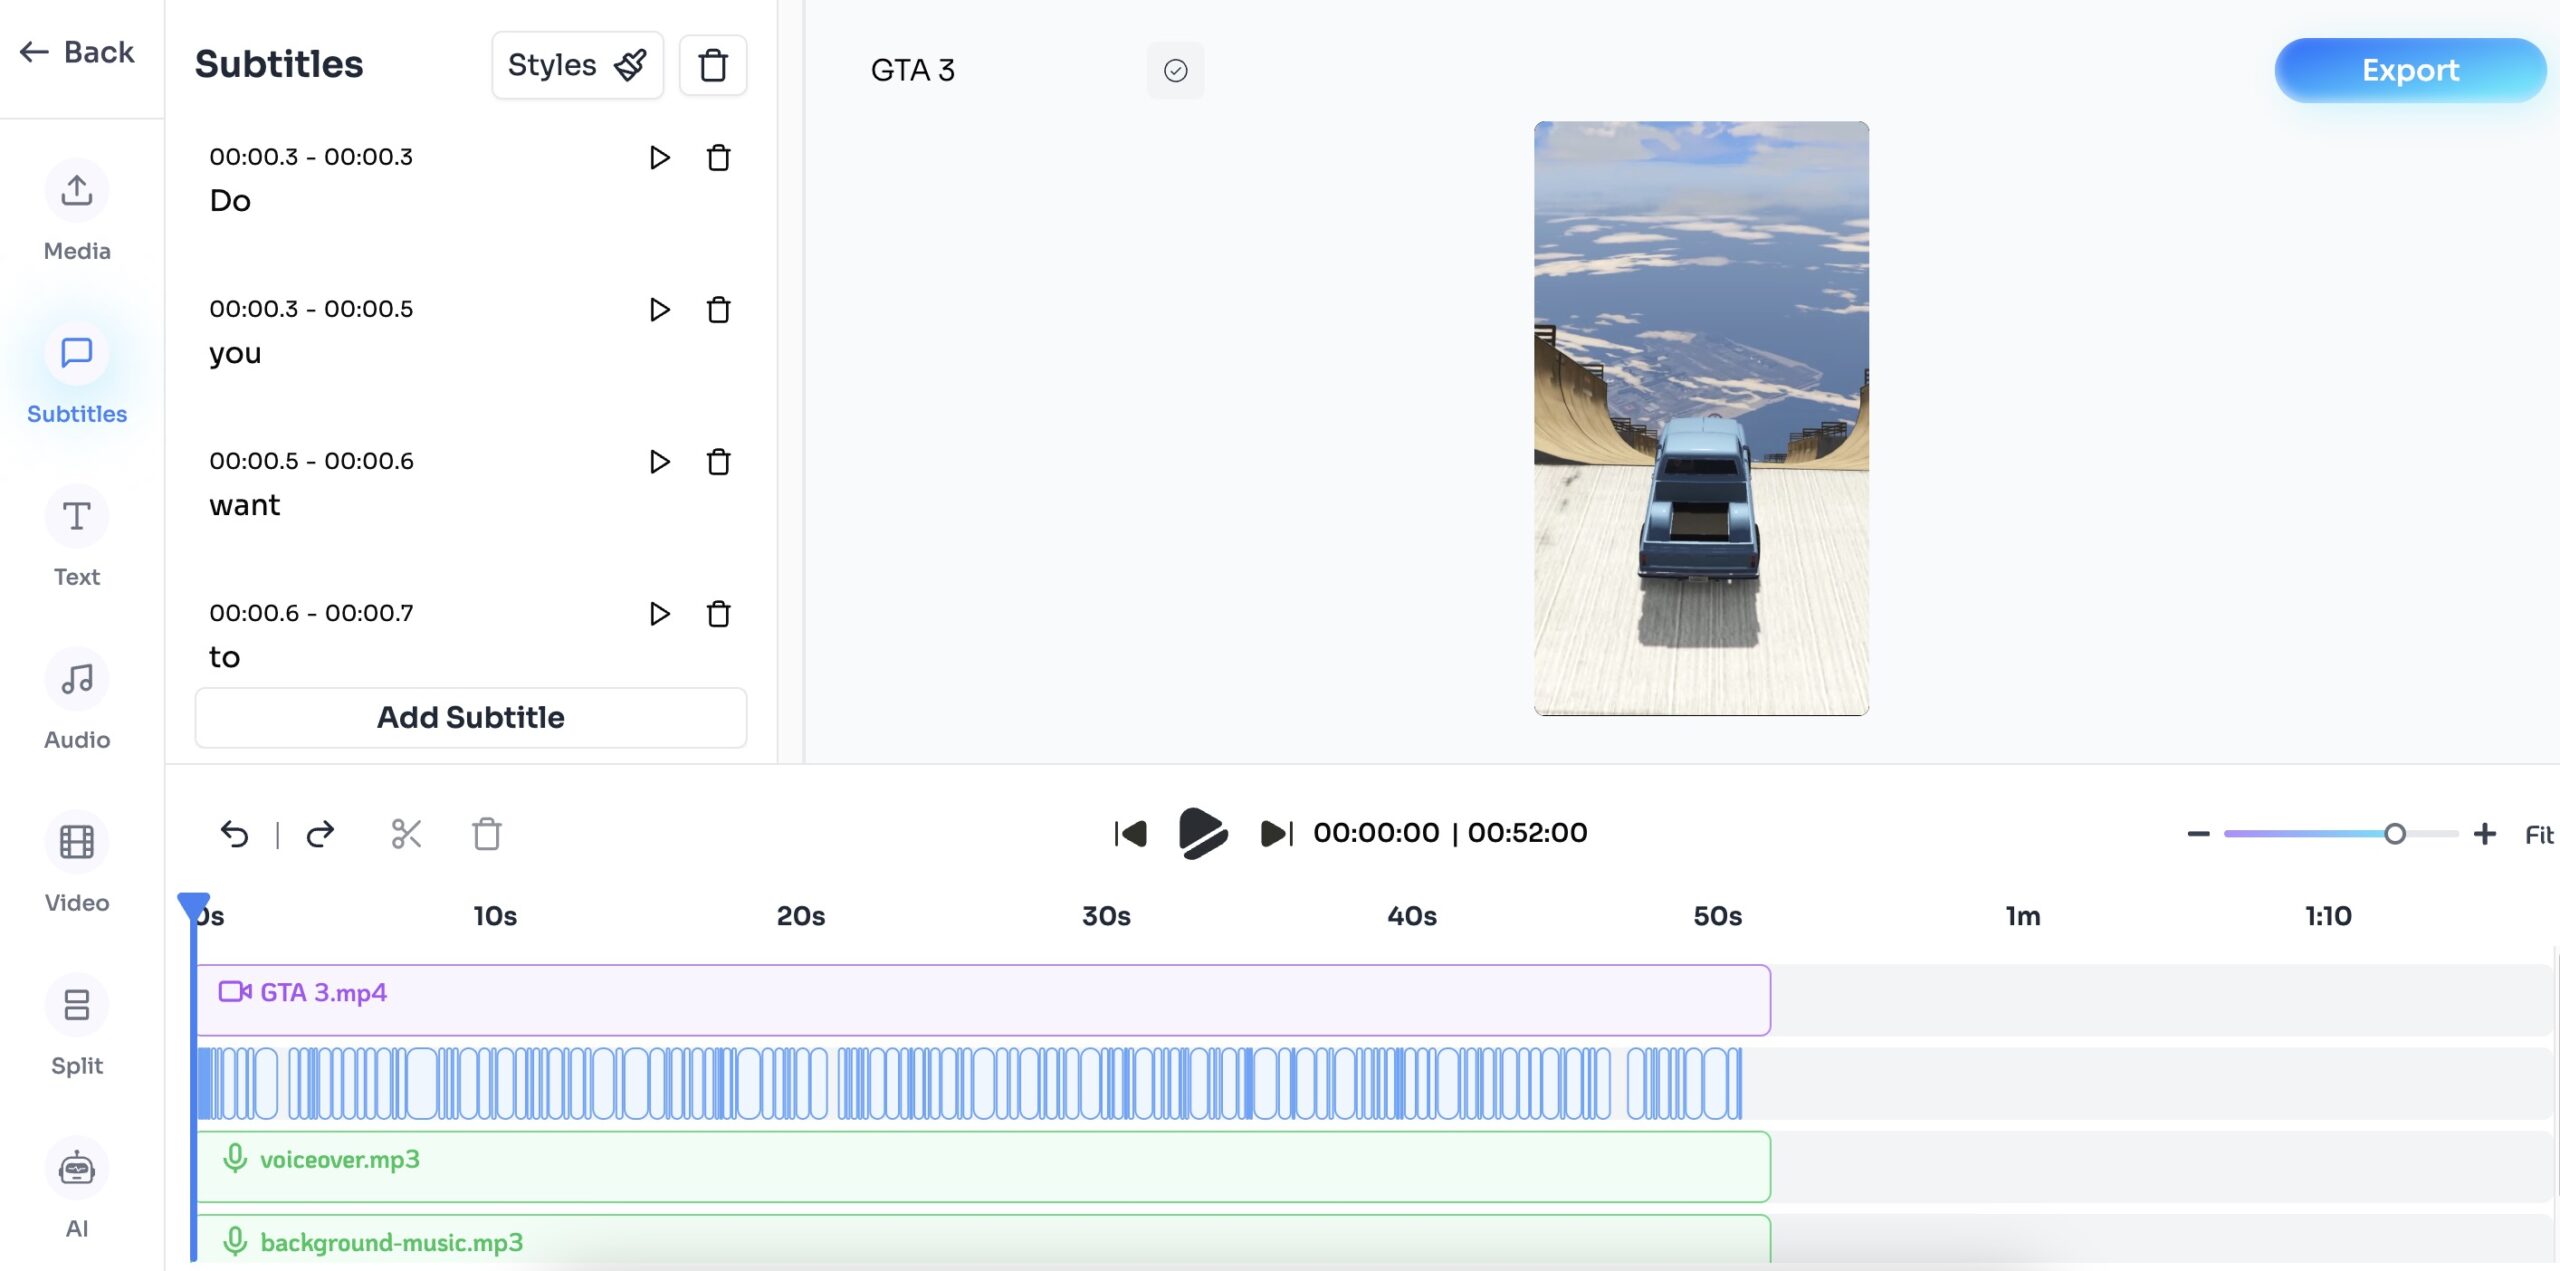This screenshot has height=1271, width=2560.
Task: Select the subtitle blocks track
Action: pyautogui.click(x=969, y=1083)
